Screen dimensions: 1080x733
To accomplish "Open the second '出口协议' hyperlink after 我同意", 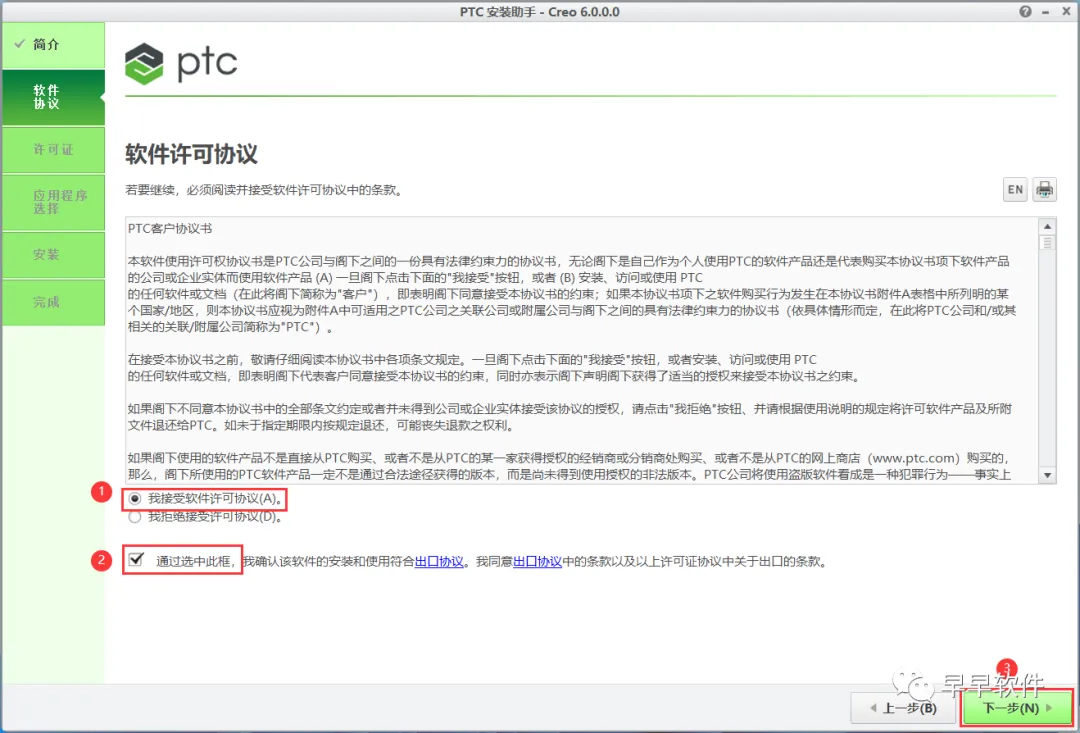I will coord(538,561).
